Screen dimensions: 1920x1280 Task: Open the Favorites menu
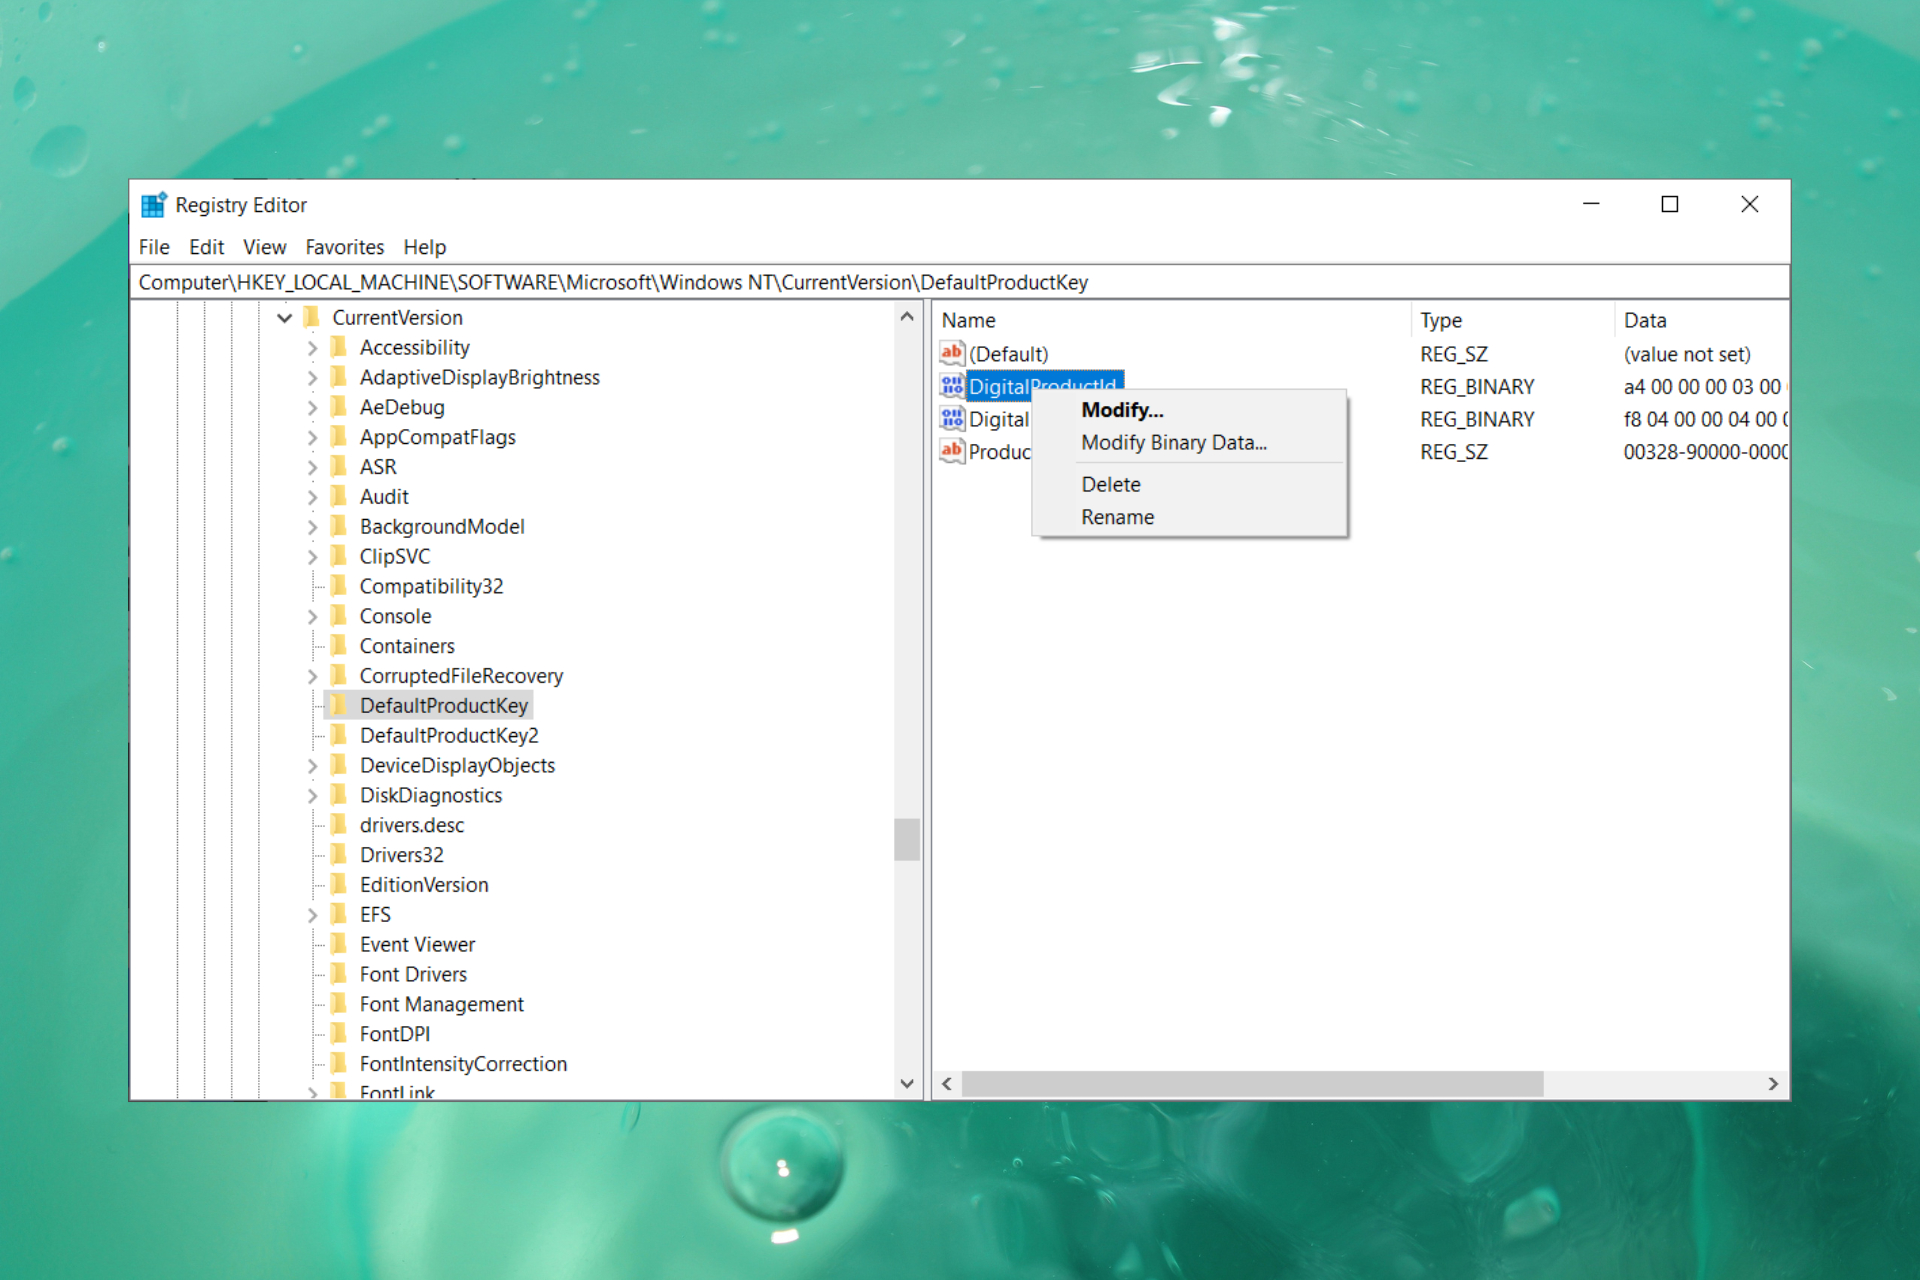click(x=344, y=247)
